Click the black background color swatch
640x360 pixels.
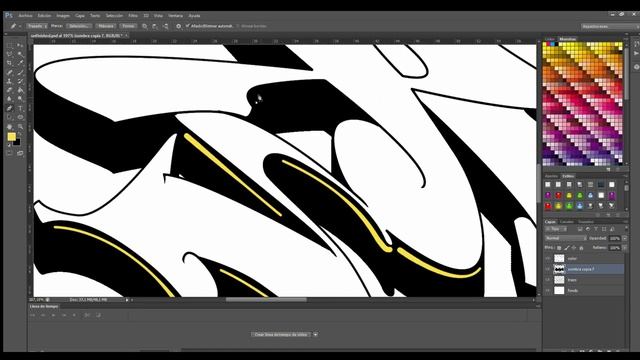(x=17, y=142)
